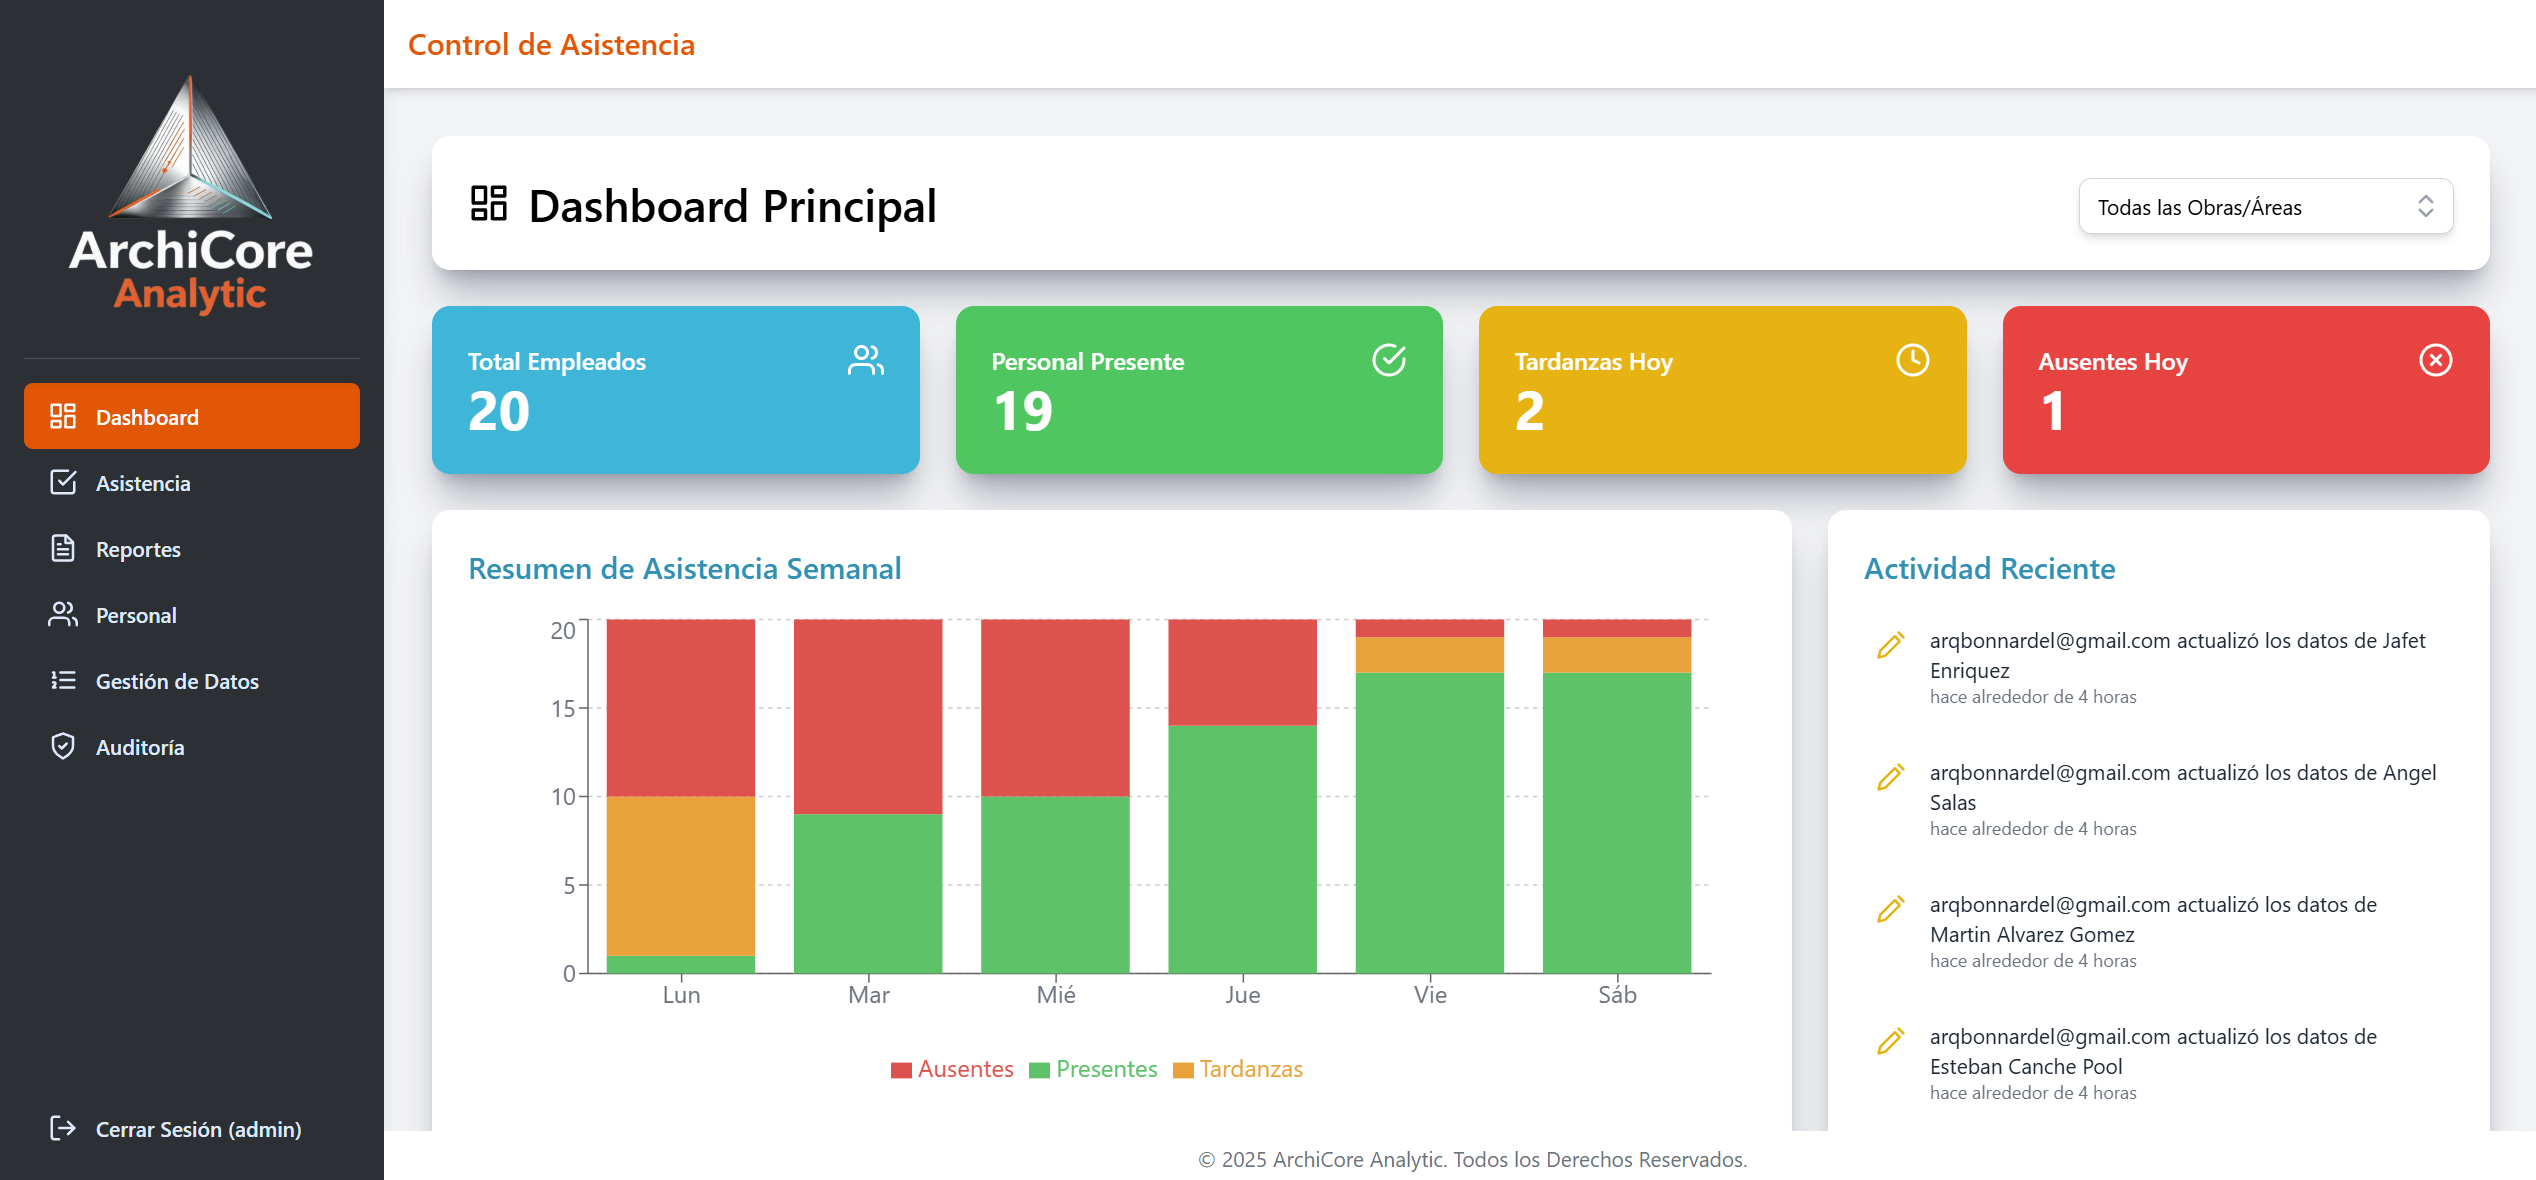The image size is (2536, 1180).
Task: Toggle Presentes series in chart legend
Action: (1093, 1069)
